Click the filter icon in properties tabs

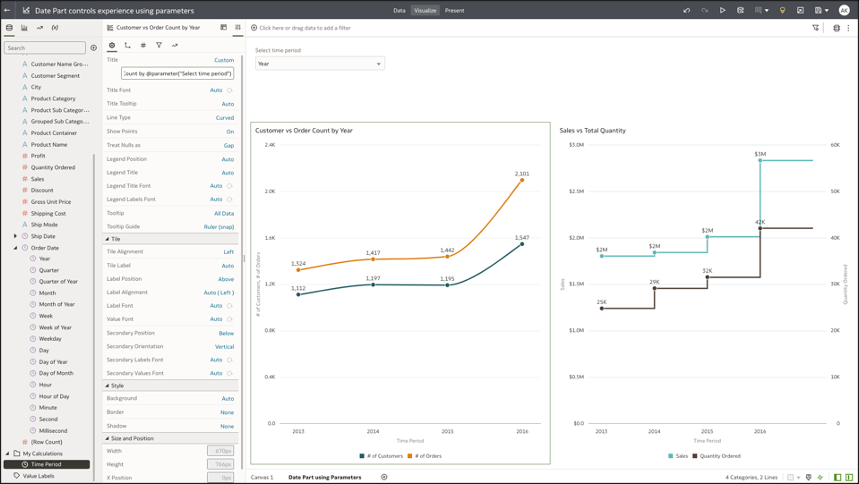(x=159, y=45)
